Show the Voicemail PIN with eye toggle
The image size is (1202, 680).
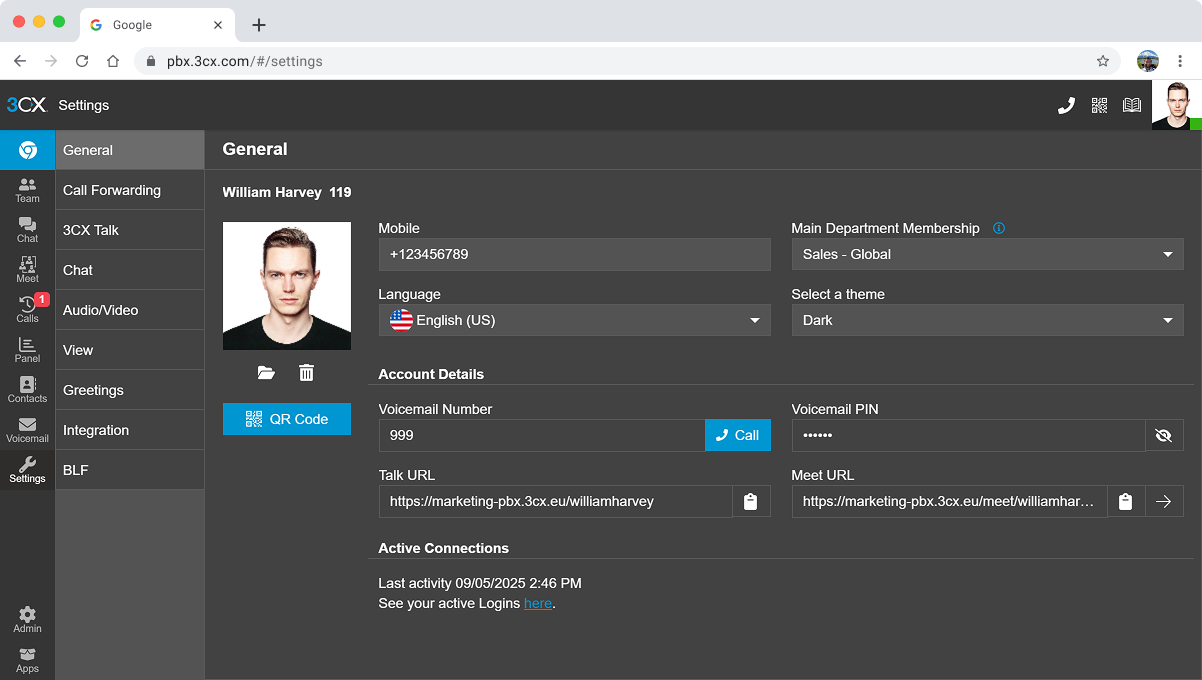(1163, 436)
